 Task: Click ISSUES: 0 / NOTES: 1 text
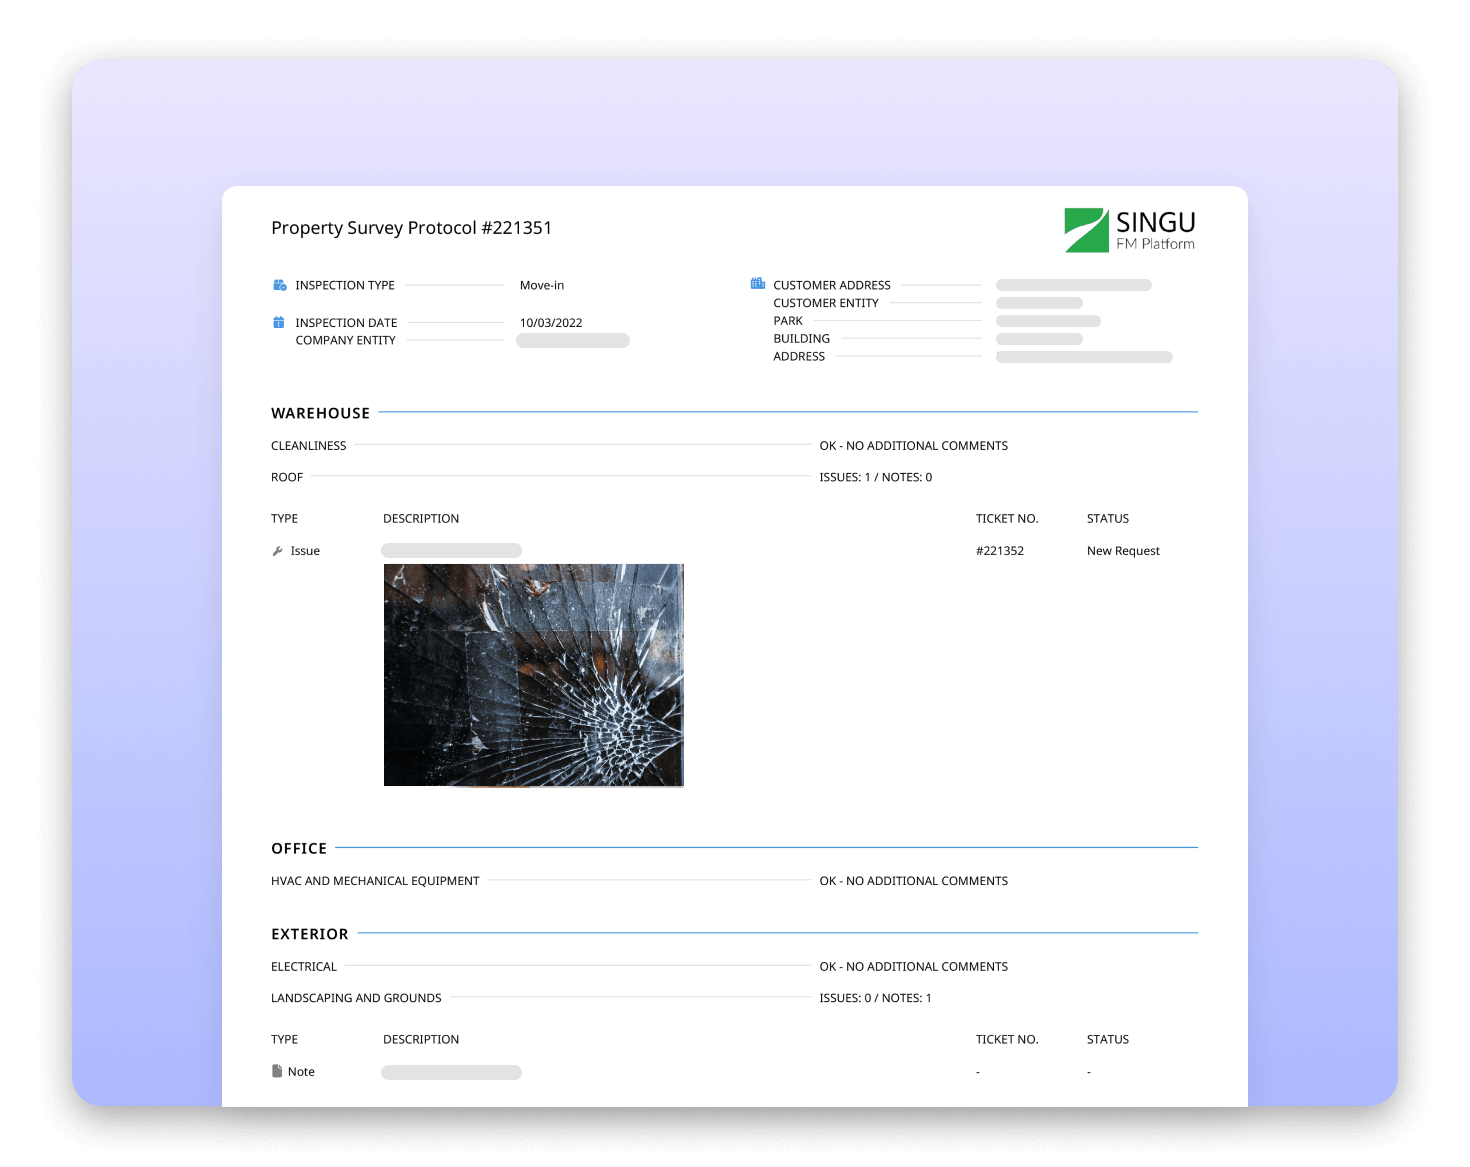pos(876,998)
